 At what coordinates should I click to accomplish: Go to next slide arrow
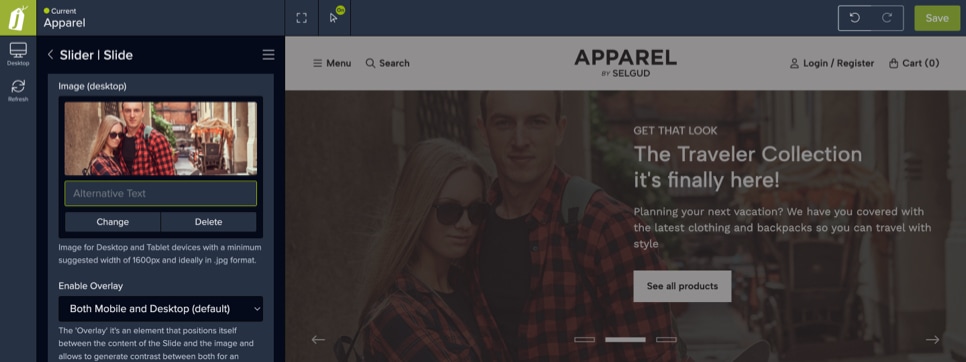(x=932, y=339)
